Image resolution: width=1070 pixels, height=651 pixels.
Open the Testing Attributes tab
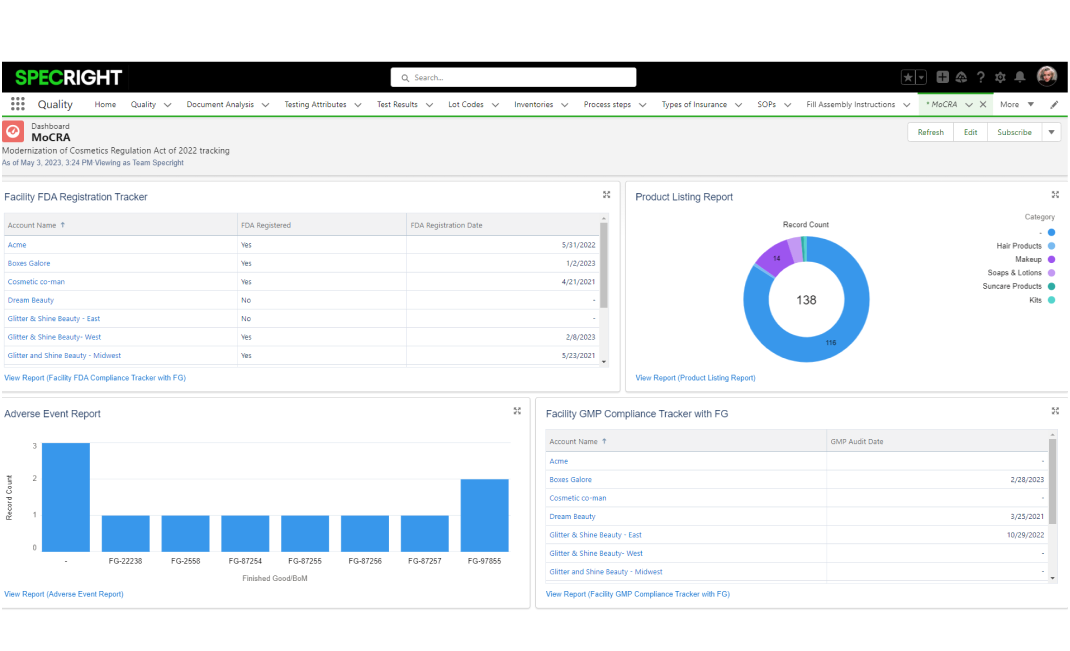315,104
